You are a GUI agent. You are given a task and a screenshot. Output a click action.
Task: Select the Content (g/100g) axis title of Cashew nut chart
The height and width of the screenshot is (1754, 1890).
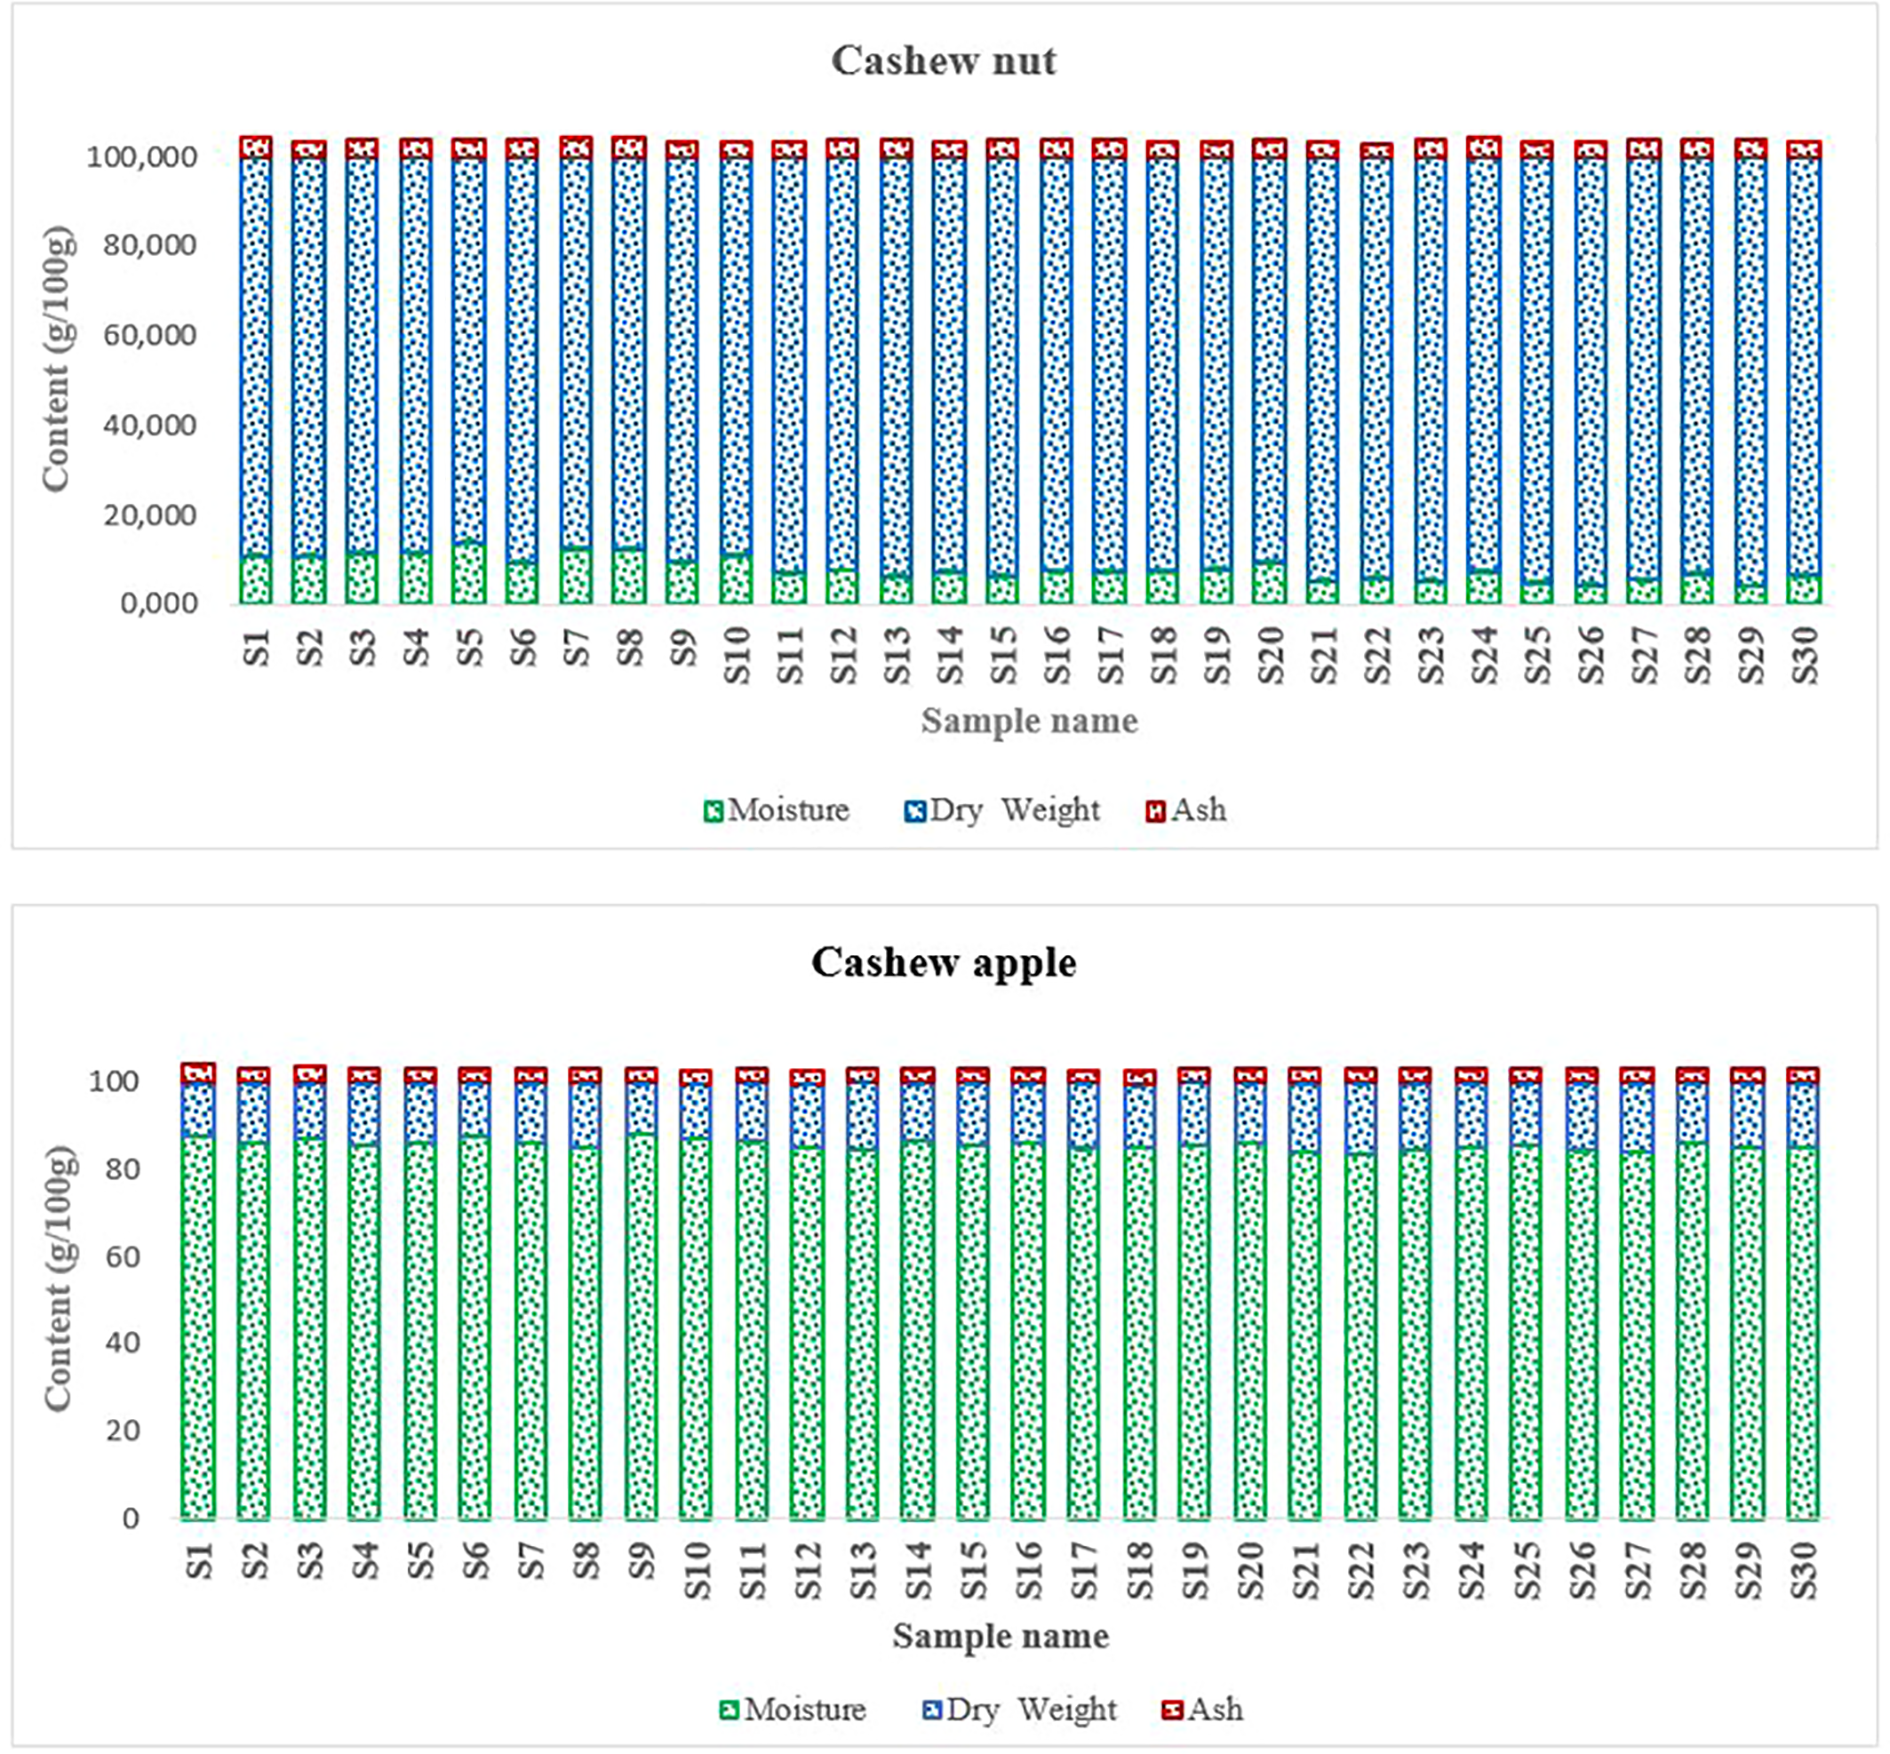point(56,358)
